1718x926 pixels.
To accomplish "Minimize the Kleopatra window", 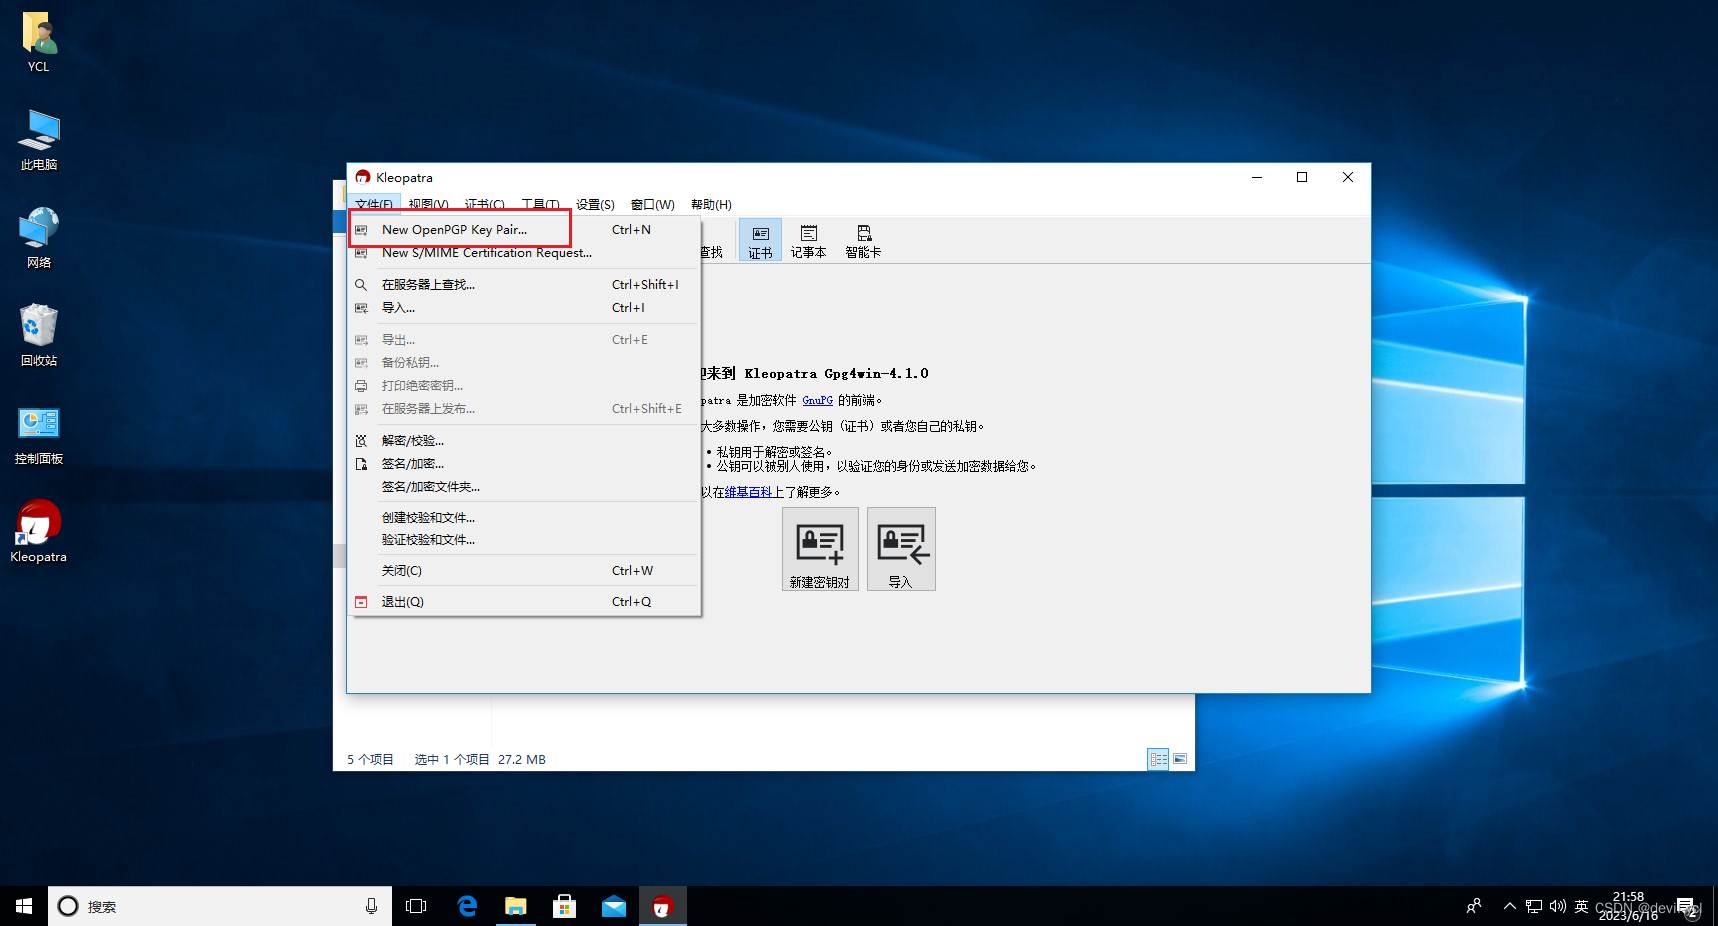I will click(x=1257, y=177).
